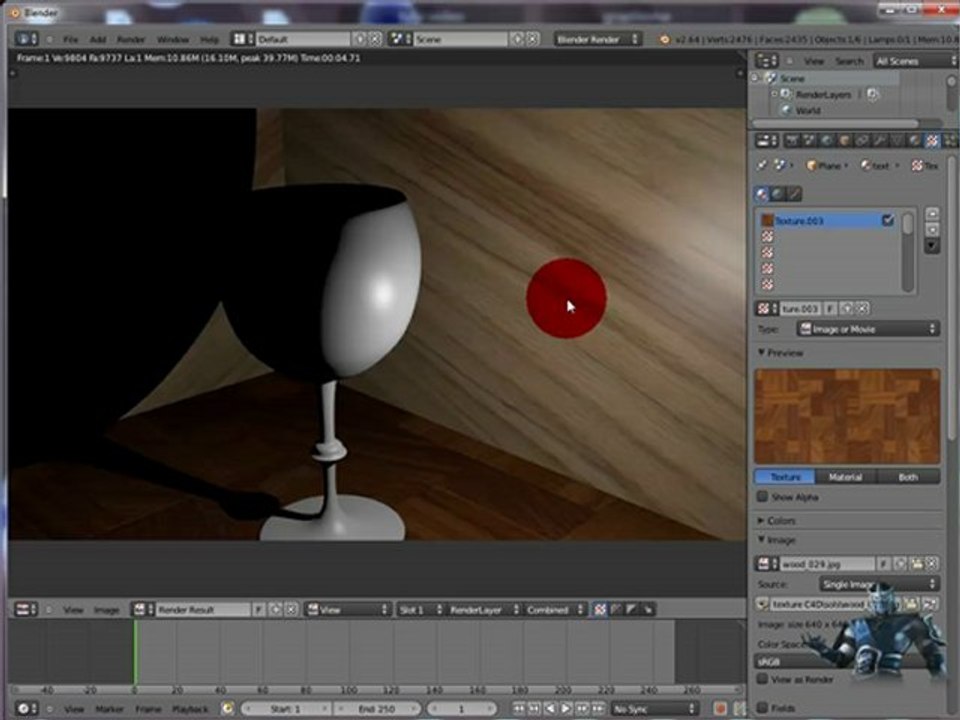Toggle the Texture.003 slot checkbox
The height and width of the screenshot is (720, 960).
click(888, 220)
